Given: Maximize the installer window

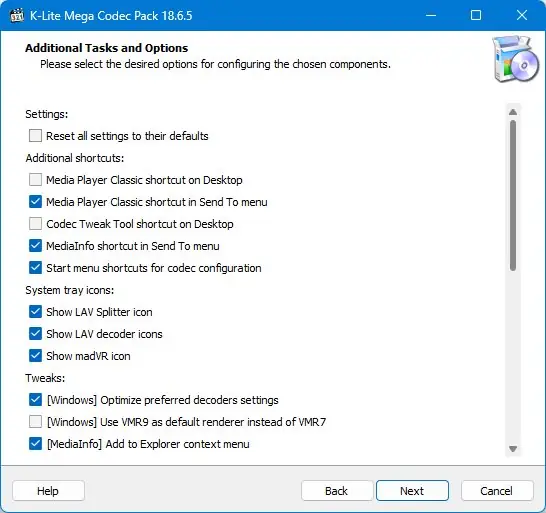Looking at the screenshot, I should tap(476, 15).
